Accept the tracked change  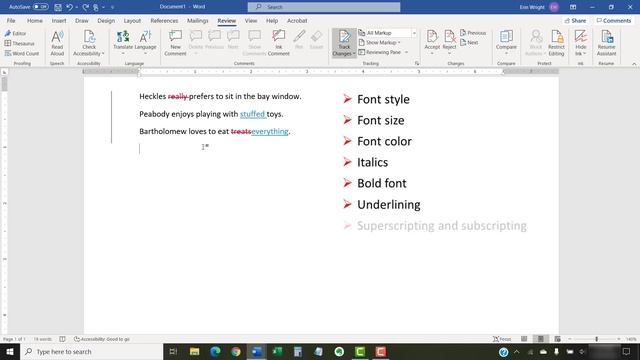(432, 43)
